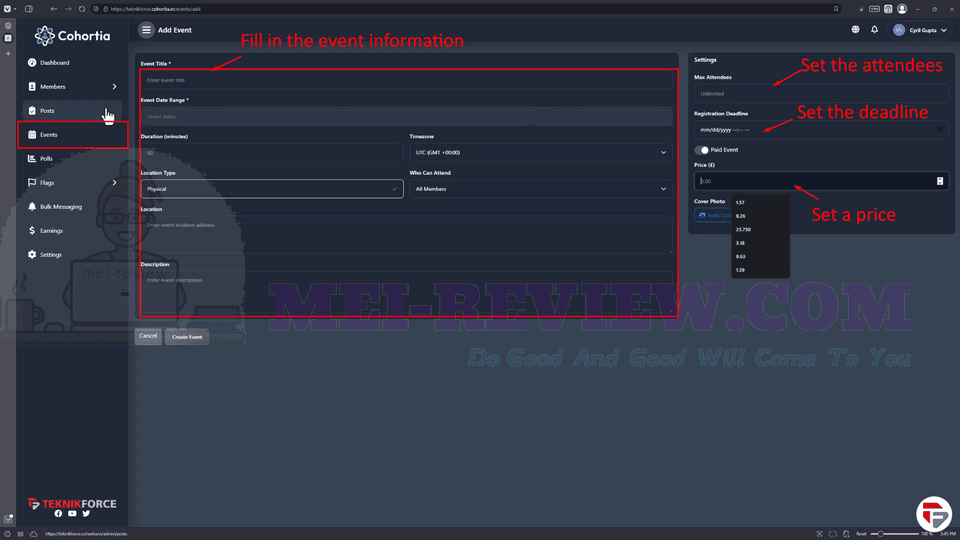960x540 pixels.
Task: Click the Price field stepper arrows
Action: point(940,181)
